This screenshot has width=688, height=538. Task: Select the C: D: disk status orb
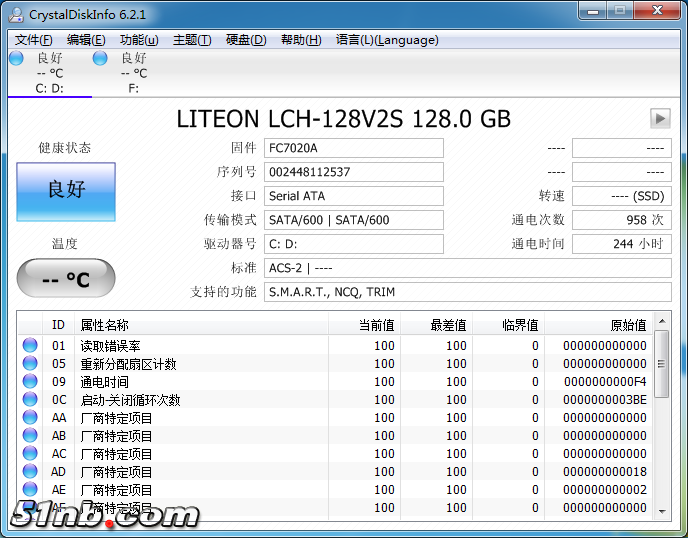coord(16,58)
